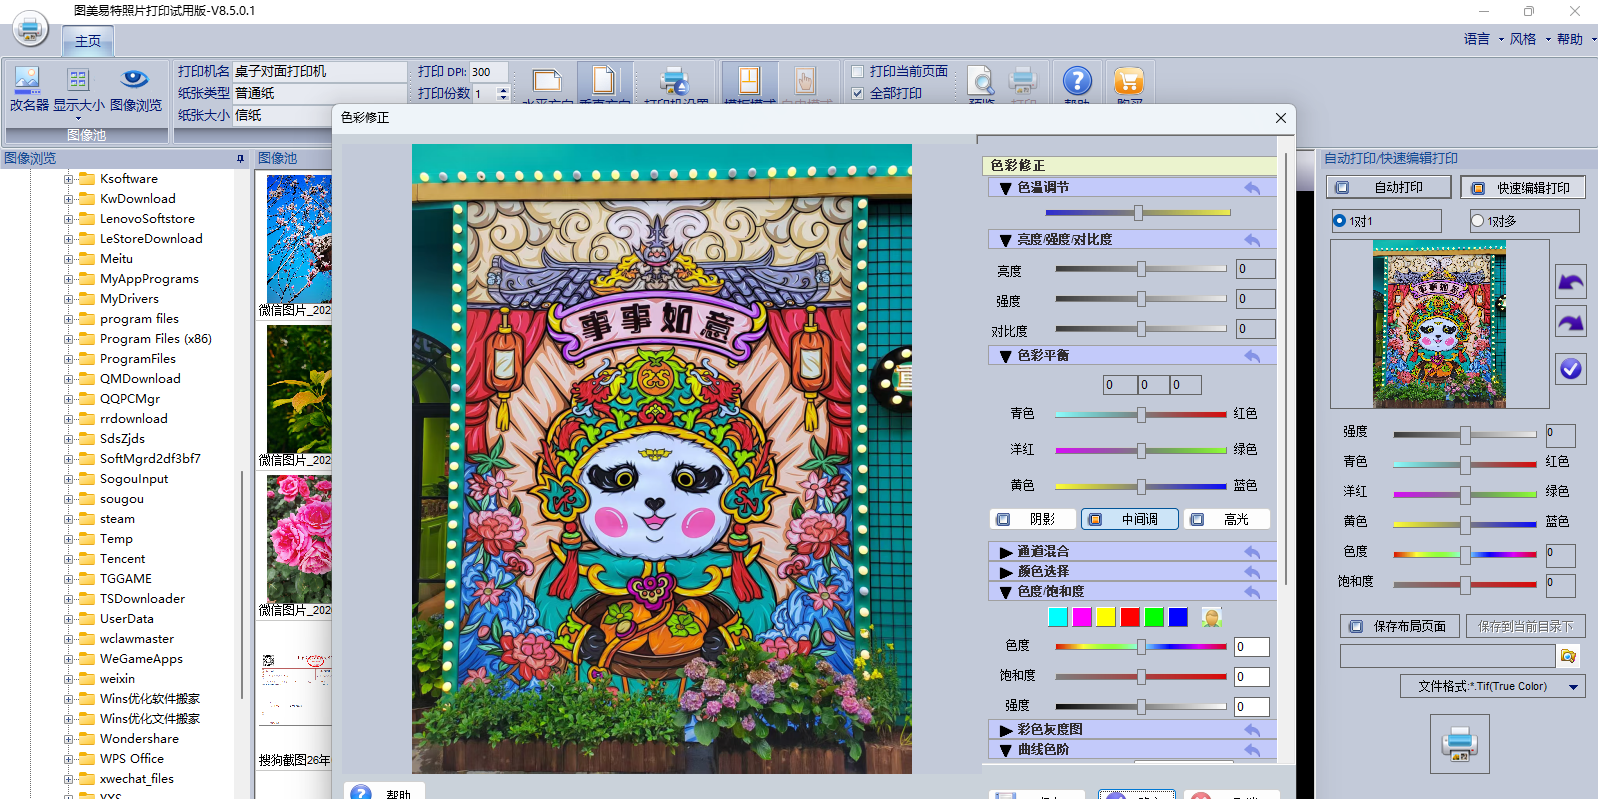Click the 显示大小 display size icon
Image resolution: width=1598 pixels, height=799 pixels.
tap(78, 80)
